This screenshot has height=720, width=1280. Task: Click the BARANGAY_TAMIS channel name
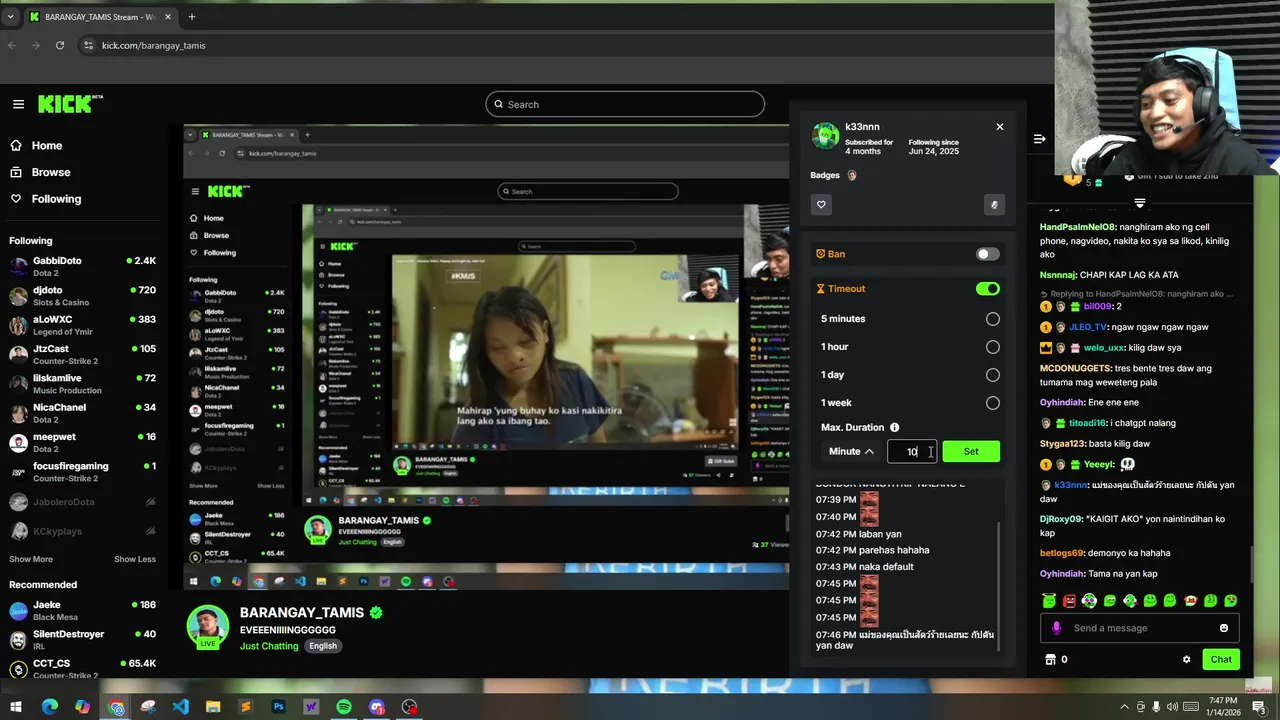pyautogui.click(x=302, y=612)
